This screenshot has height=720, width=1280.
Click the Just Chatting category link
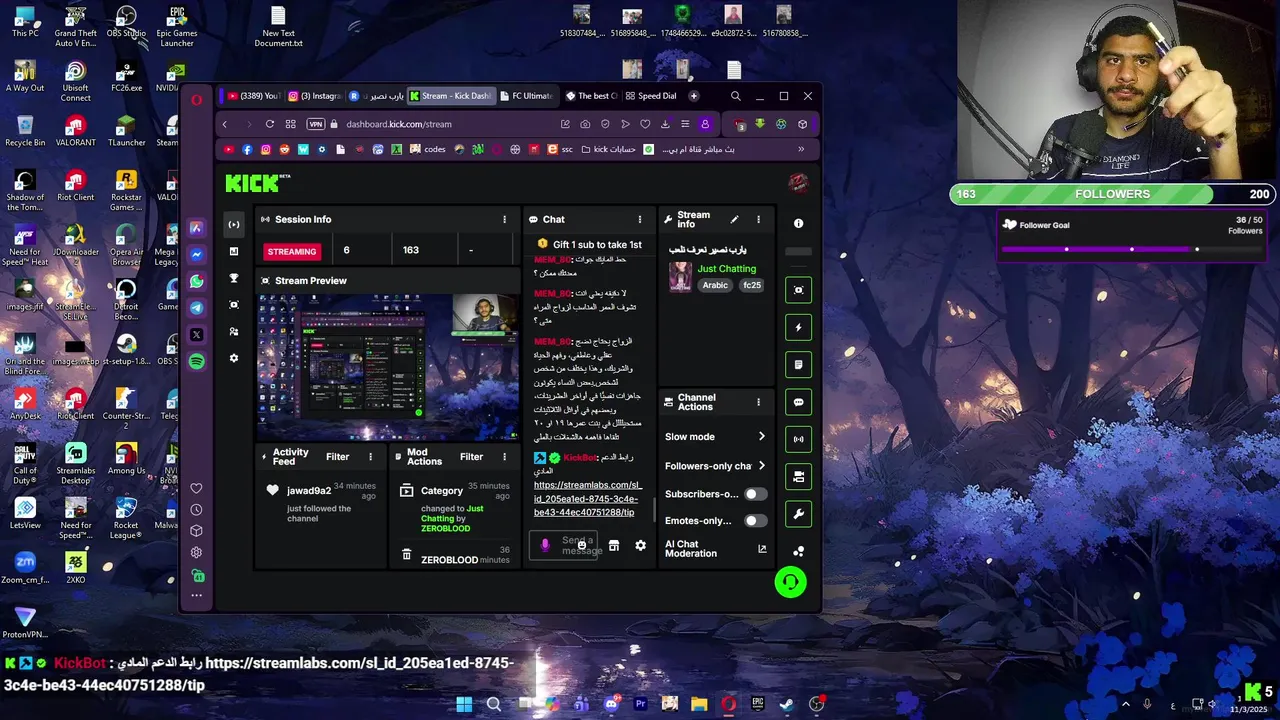727,269
